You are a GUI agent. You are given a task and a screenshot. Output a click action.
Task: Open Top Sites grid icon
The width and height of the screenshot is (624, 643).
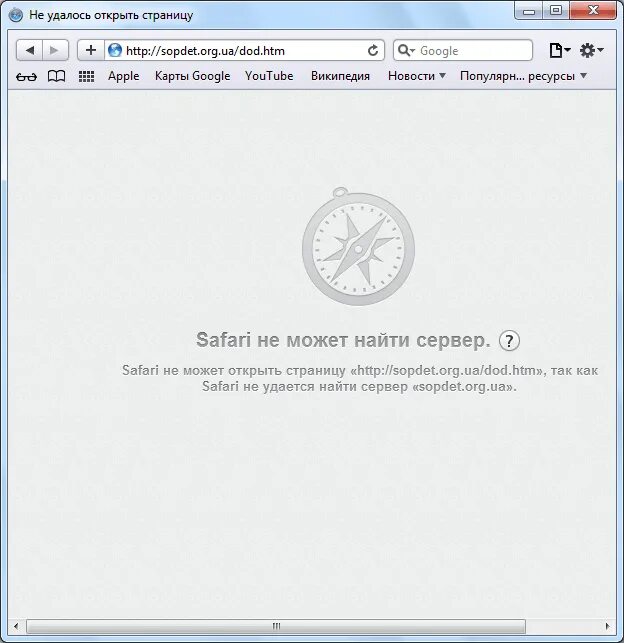(x=86, y=76)
